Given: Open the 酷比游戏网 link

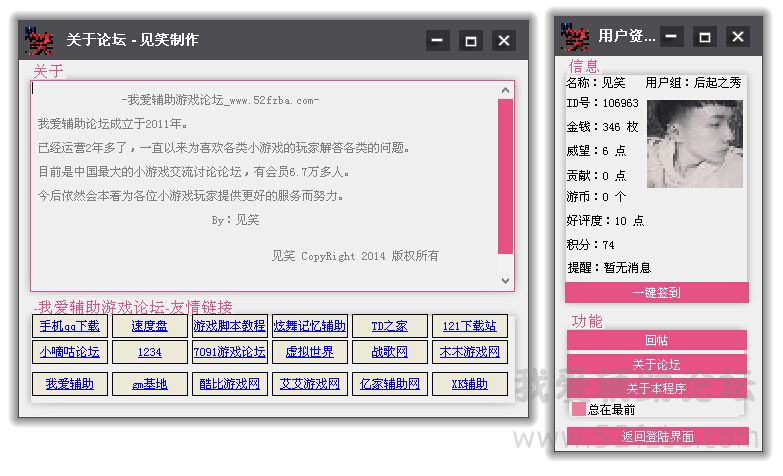Looking at the screenshot, I should click(x=229, y=384).
